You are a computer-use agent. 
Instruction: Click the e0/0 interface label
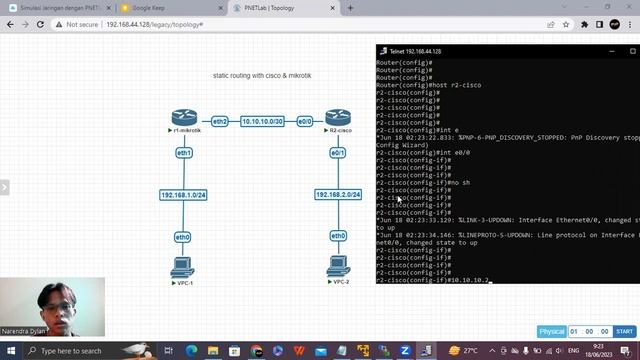(304, 122)
